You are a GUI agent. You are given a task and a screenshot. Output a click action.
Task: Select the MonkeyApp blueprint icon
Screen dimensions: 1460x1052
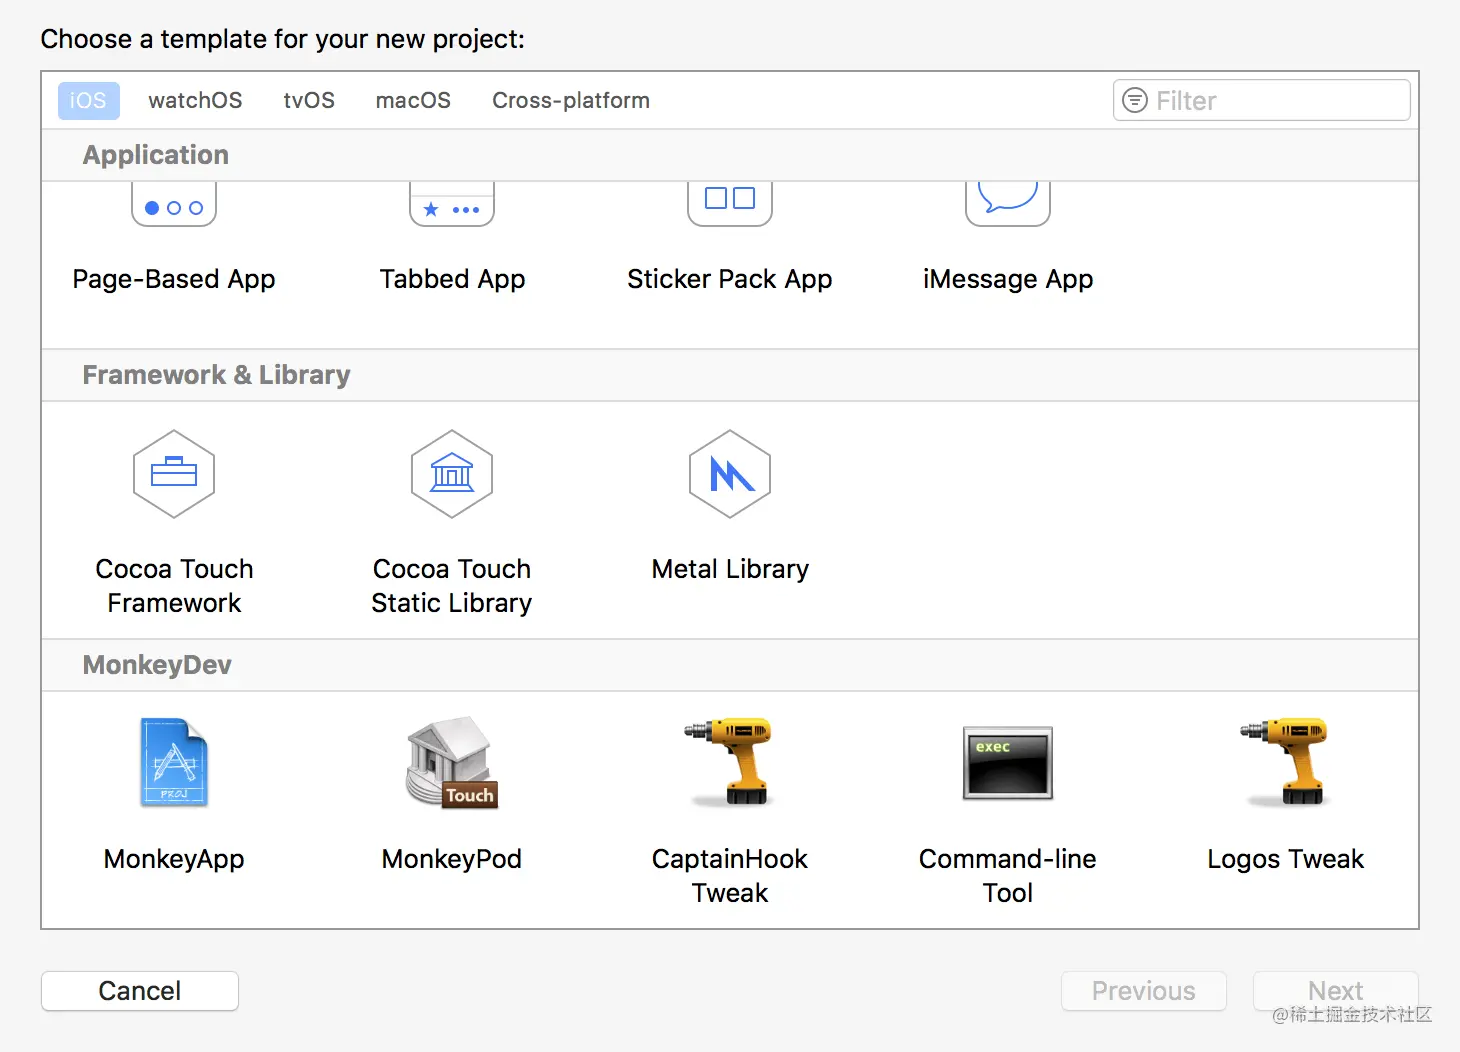point(174,762)
